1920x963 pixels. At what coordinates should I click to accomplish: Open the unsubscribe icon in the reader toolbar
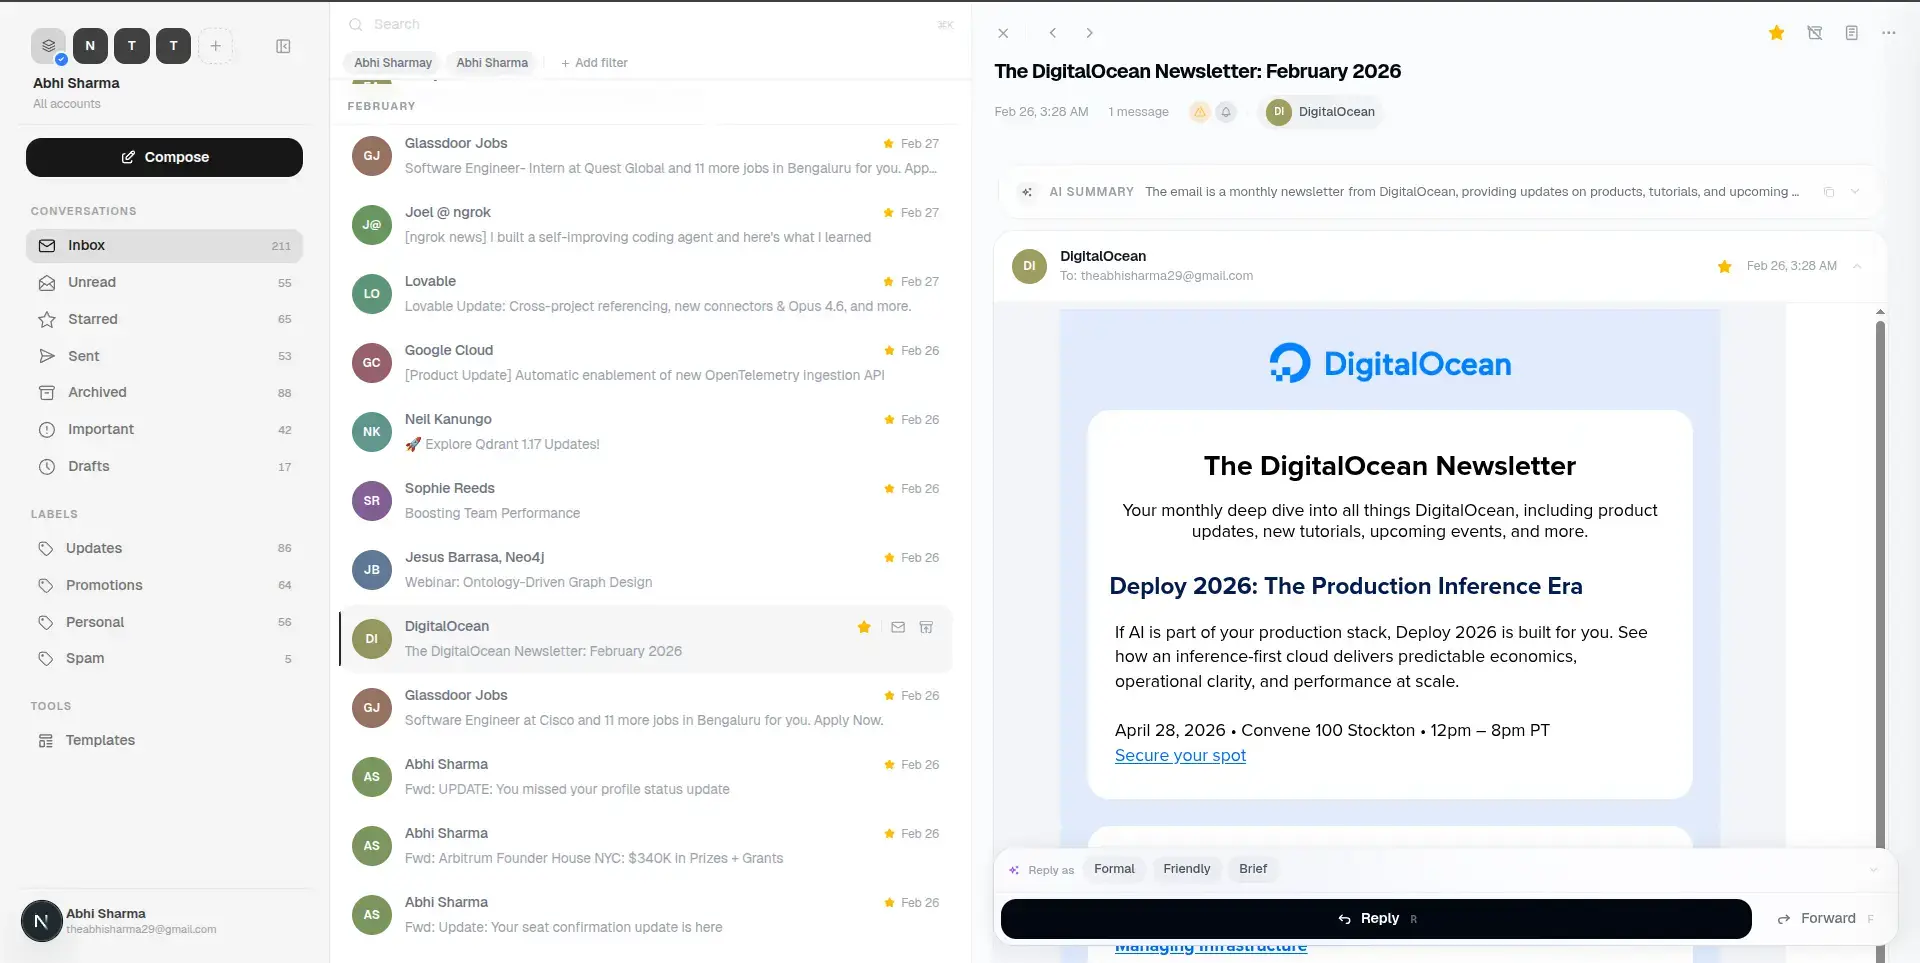[x=1814, y=33]
